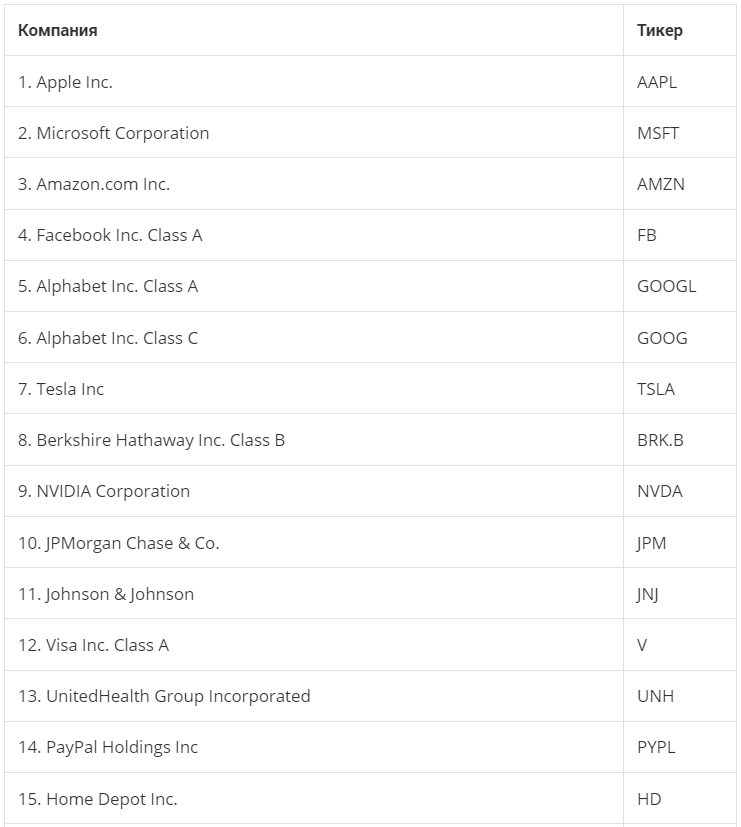Viewport: 741px width, 827px height.
Task: Select UnitedHealth Group Incorporated cell
Action: pos(164,696)
